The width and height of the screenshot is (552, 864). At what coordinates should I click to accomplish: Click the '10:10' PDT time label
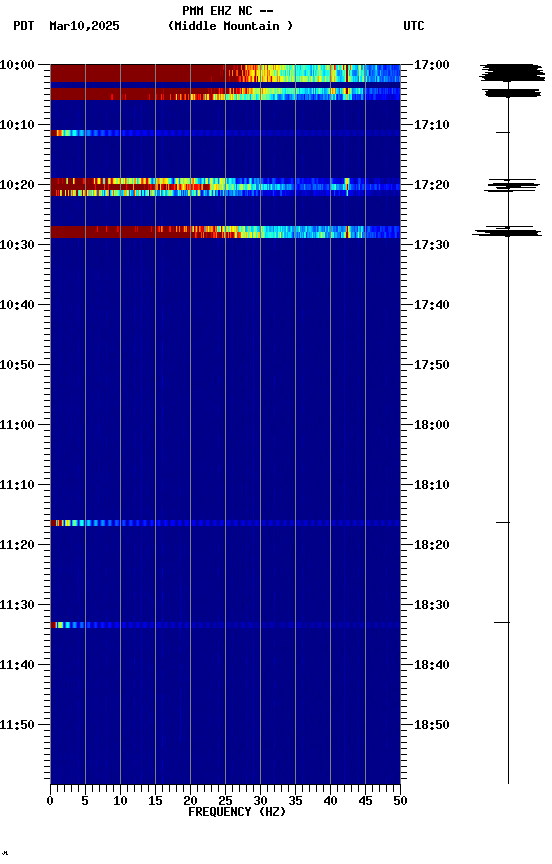click(17, 125)
